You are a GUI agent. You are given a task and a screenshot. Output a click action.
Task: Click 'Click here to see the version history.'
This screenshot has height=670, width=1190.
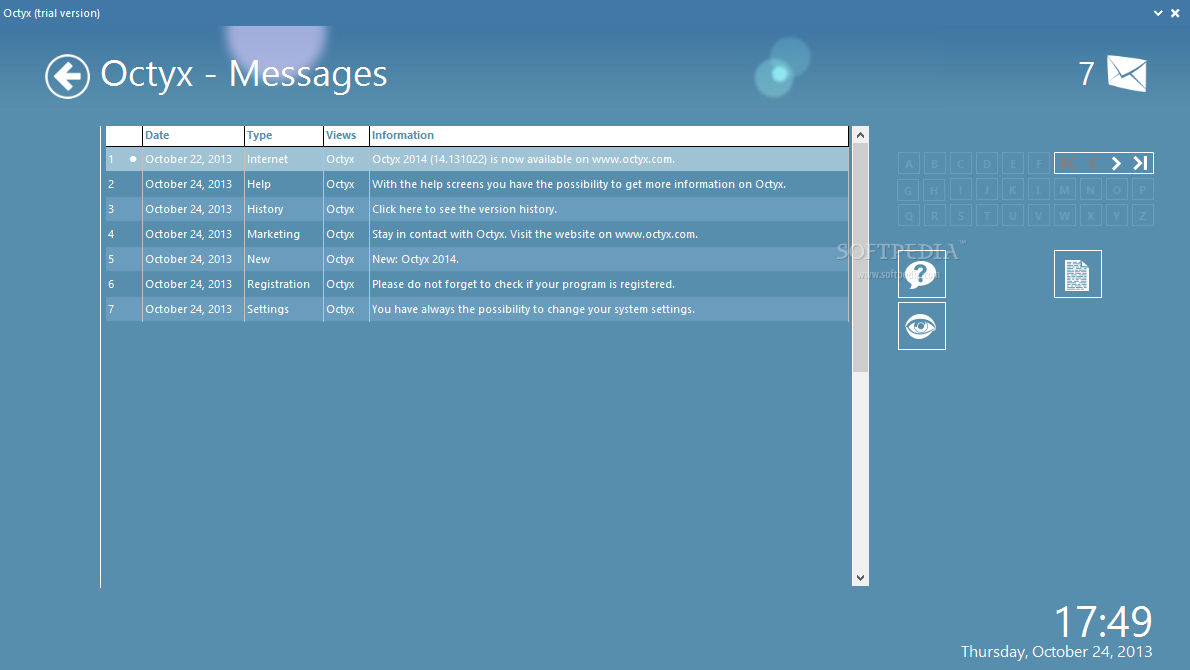coord(464,209)
